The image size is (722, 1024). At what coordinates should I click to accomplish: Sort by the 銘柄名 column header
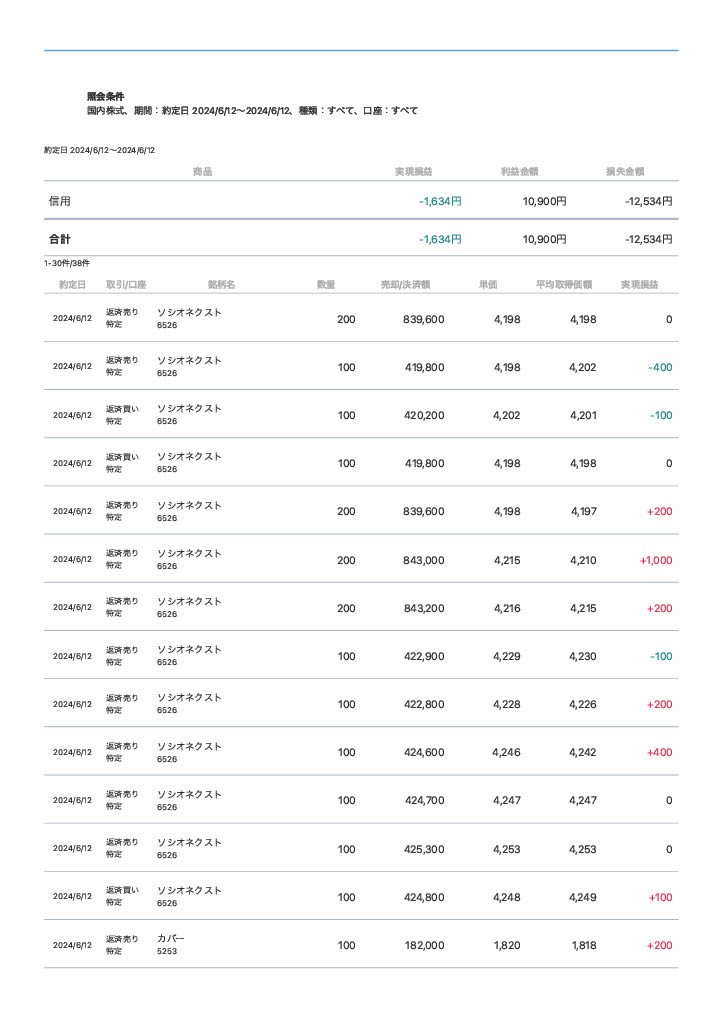coord(221,285)
